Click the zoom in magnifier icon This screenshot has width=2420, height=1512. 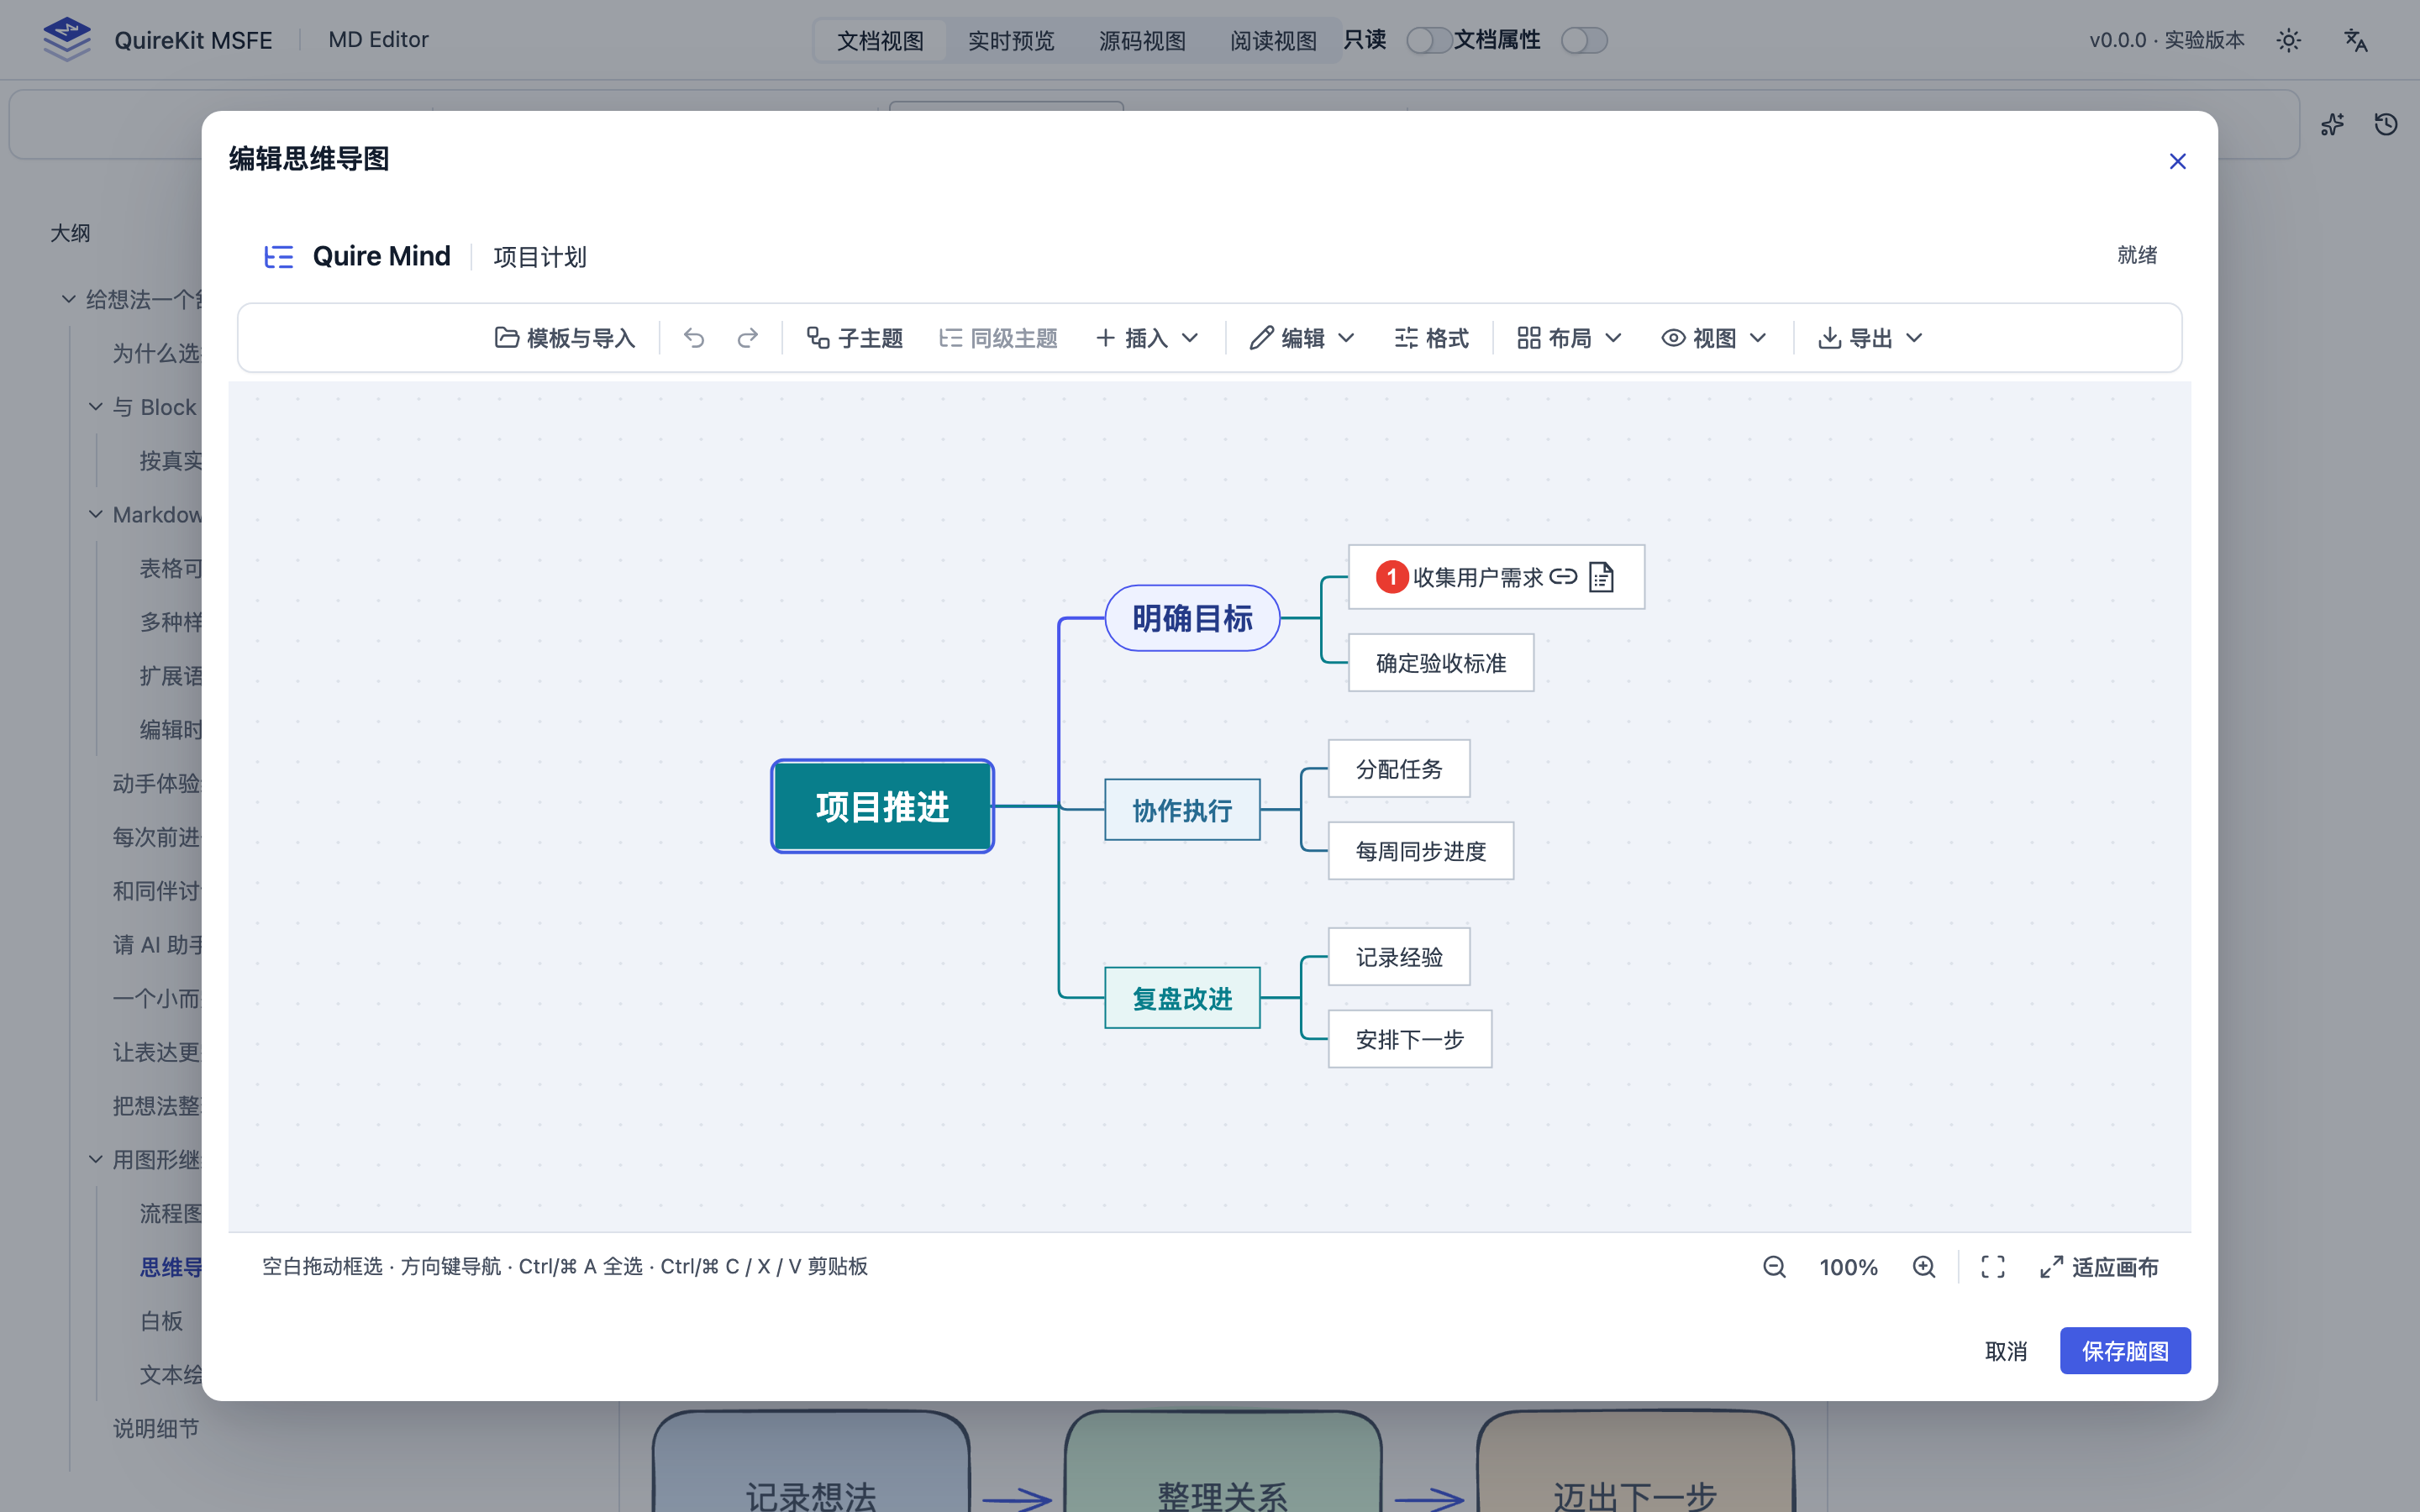point(1924,1267)
